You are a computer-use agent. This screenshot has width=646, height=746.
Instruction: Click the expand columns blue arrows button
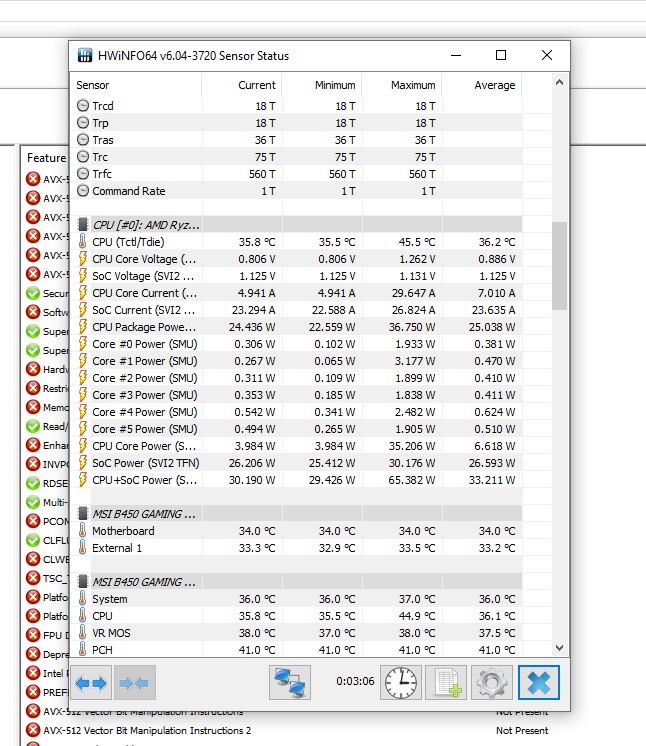click(x=91, y=683)
